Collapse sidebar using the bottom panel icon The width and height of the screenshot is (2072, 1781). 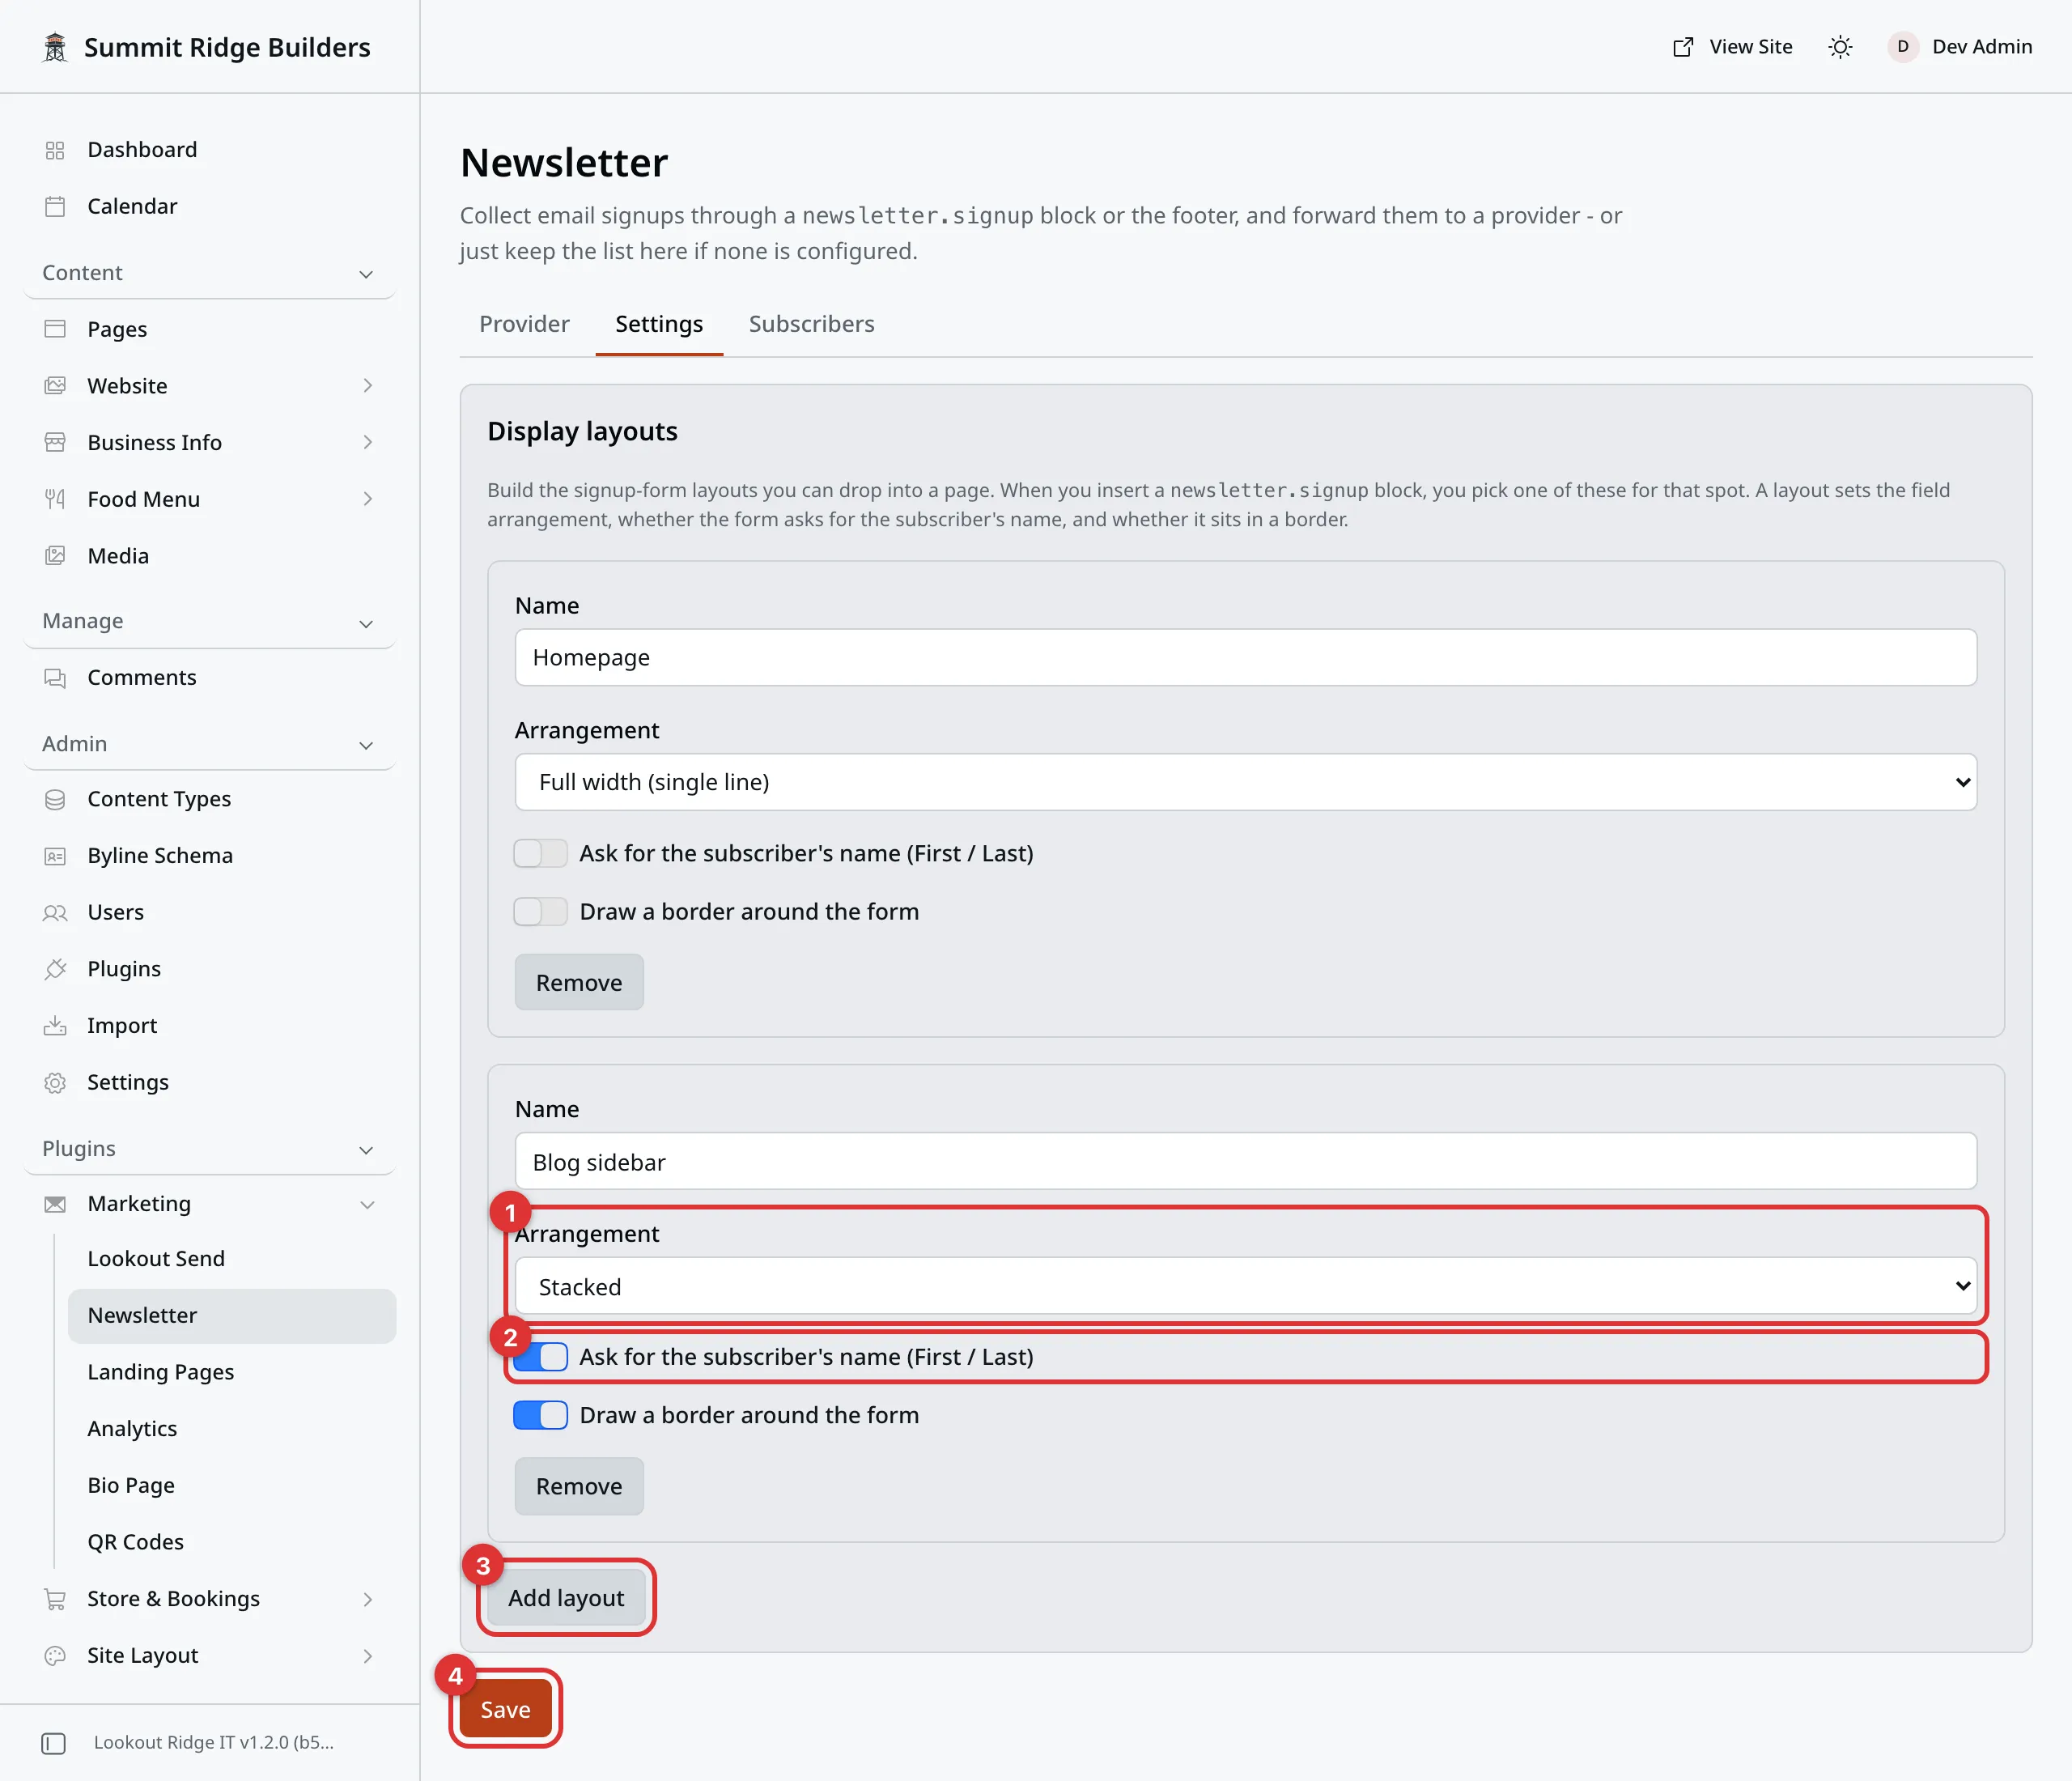[x=54, y=1743]
